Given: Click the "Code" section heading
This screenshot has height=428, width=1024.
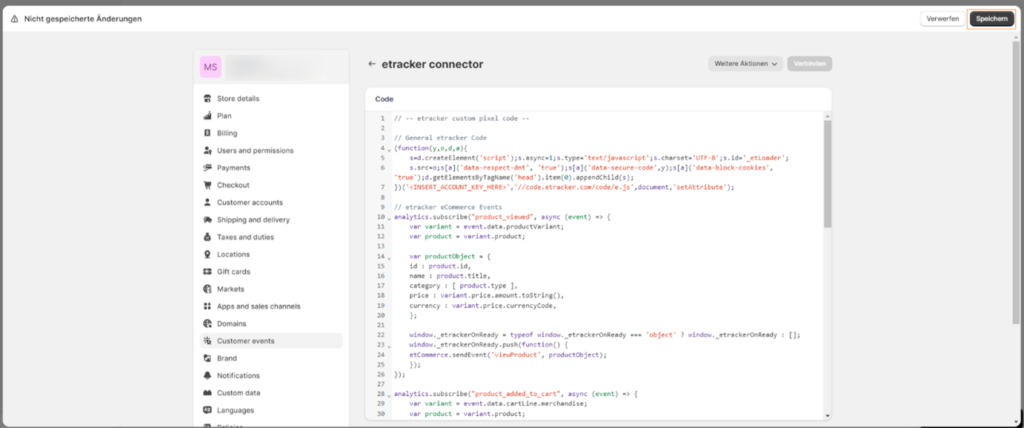Looking at the screenshot, I should coord(384,99).
